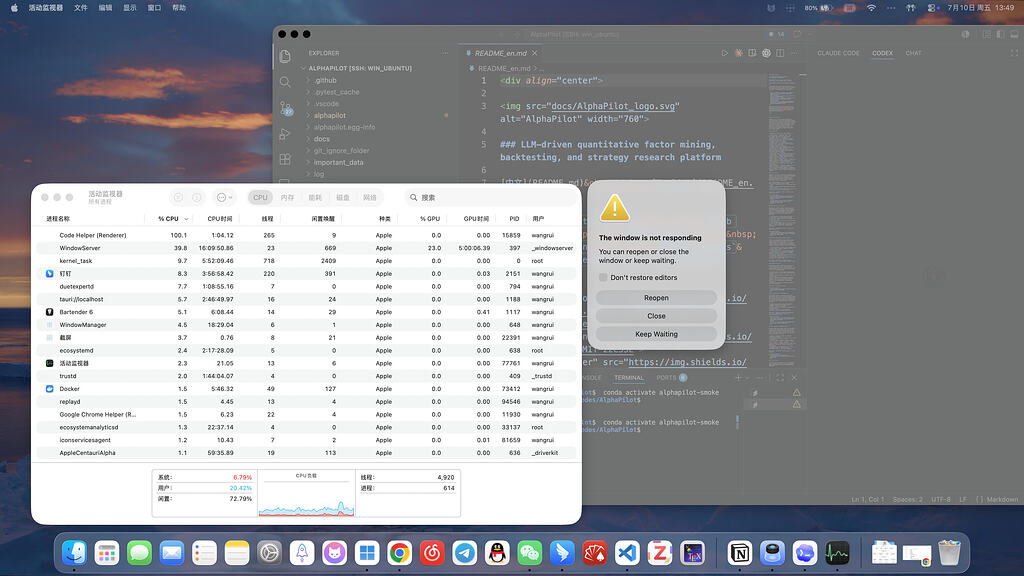Open Visual Studio Code from the Dock
The width and height of the screenshot is (1024, 576).
[x=627, y=553]
